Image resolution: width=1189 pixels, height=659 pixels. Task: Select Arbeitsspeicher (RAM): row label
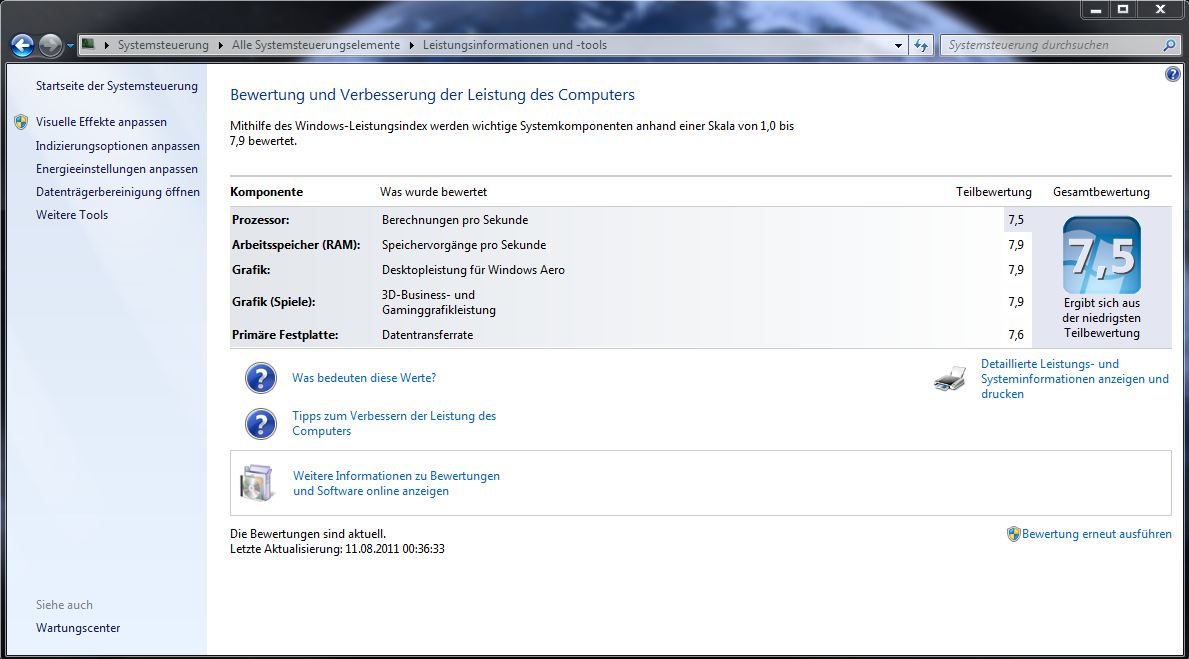(296, 245)
